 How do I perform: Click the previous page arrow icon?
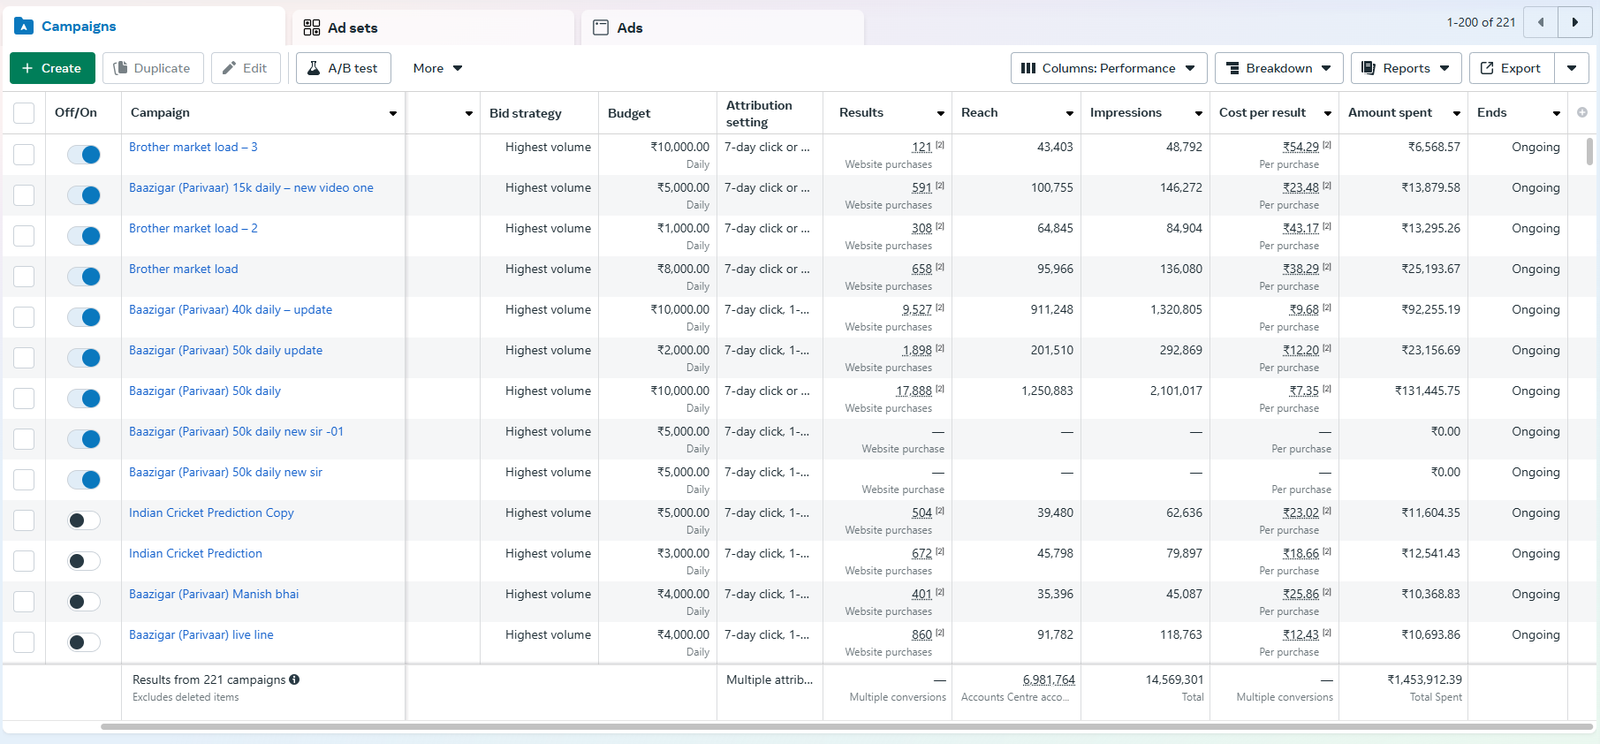coord(1541,22)
